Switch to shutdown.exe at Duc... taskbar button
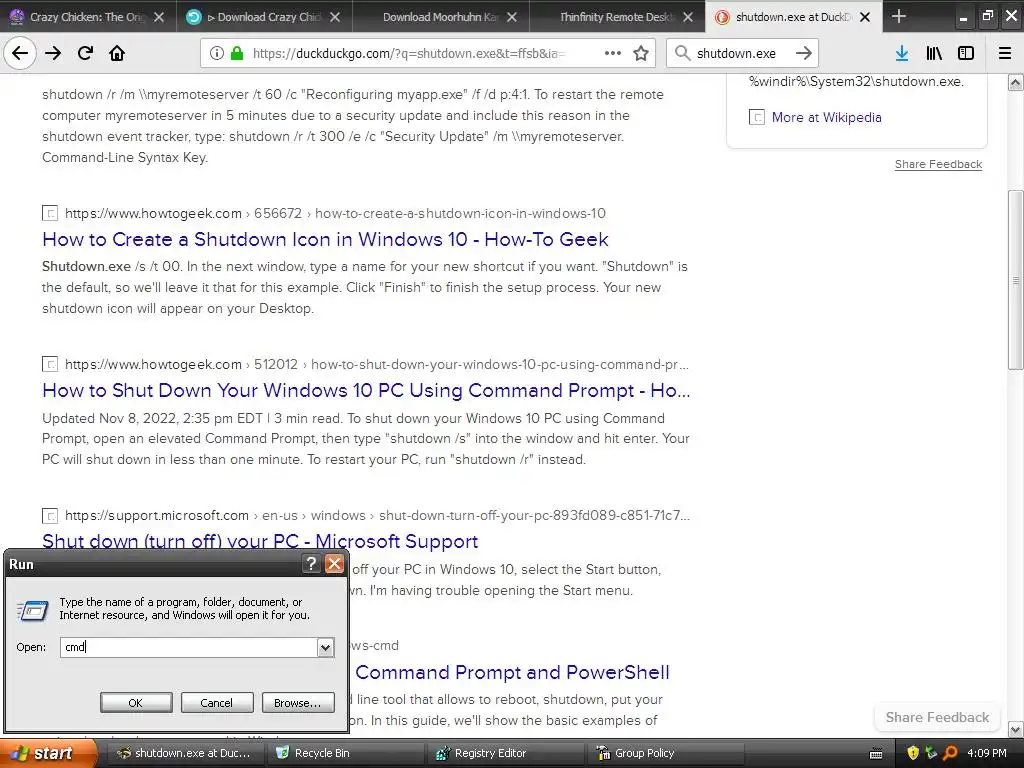Image resolution: width=1024 pixels, height=768 pixels. (x=184, y=753)
